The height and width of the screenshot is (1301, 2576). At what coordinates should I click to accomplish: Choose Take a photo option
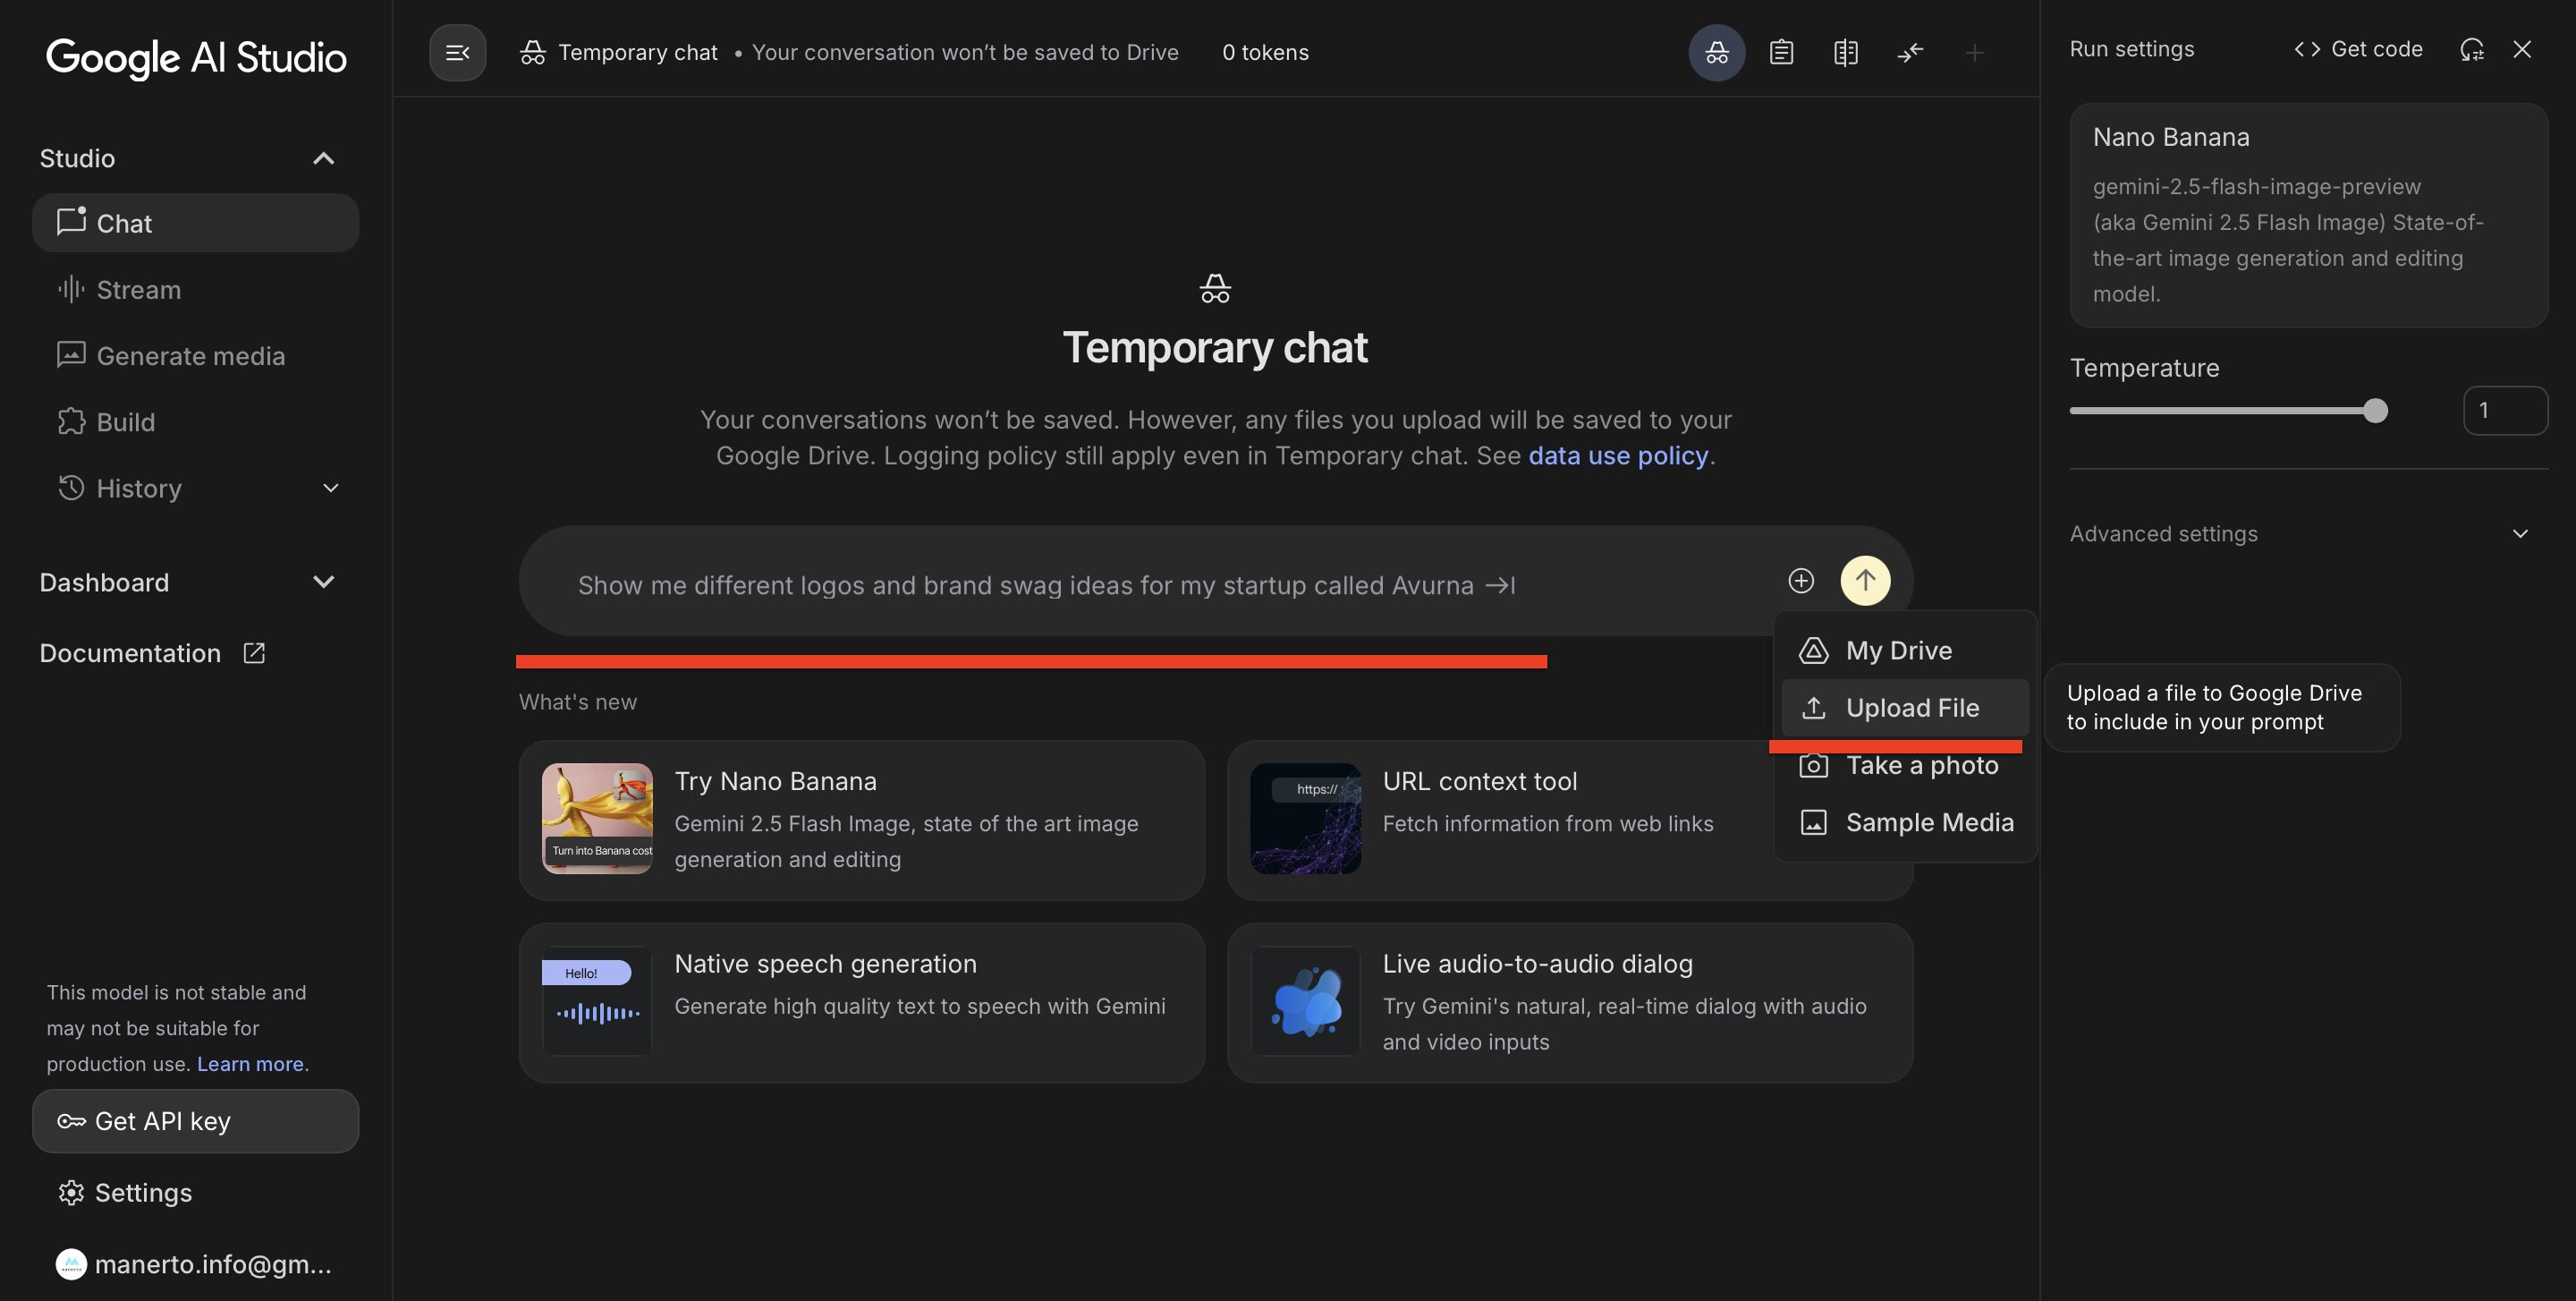click(x=1905, y=765)
